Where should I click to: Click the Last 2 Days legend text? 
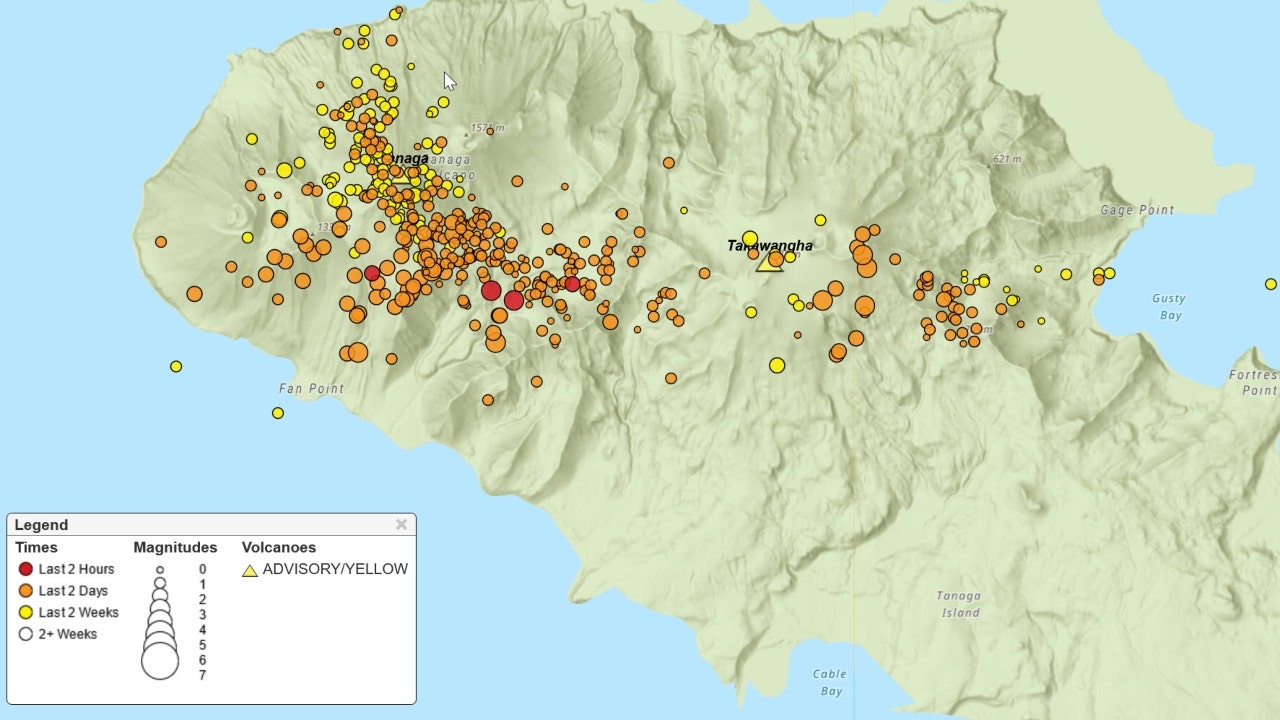(x=73, y=591)
